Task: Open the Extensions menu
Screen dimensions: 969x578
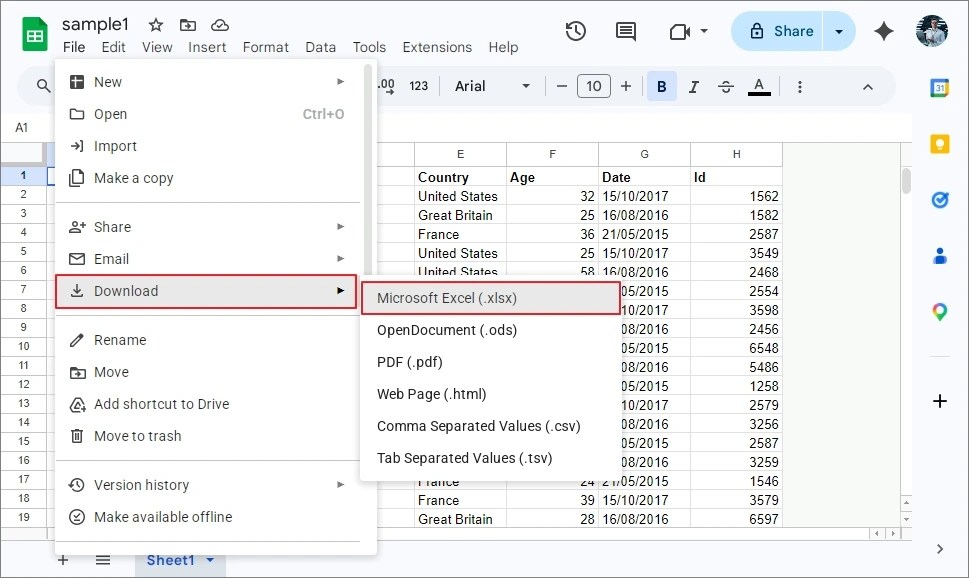Action: tap(437, 47)
